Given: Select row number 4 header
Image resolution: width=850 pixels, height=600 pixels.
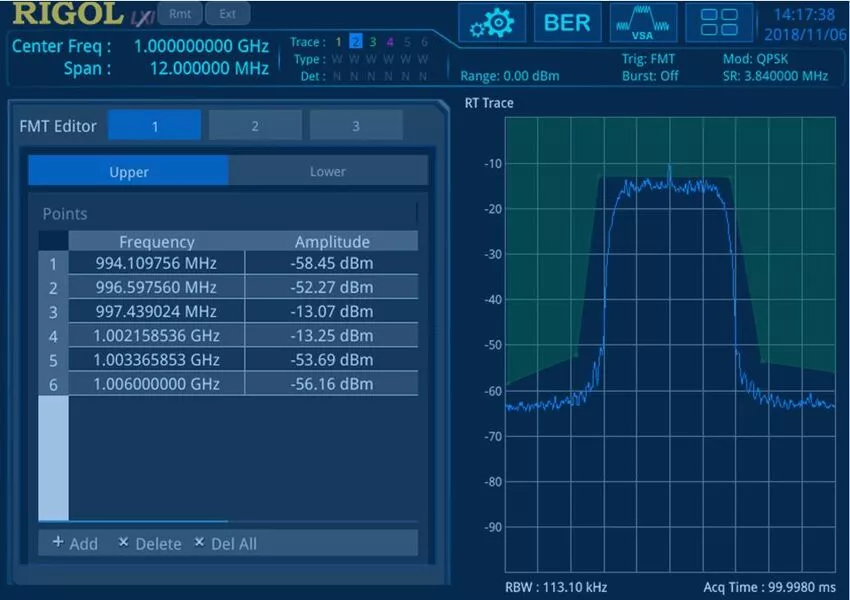Looking at the screenshot, I should click(53, 336).
